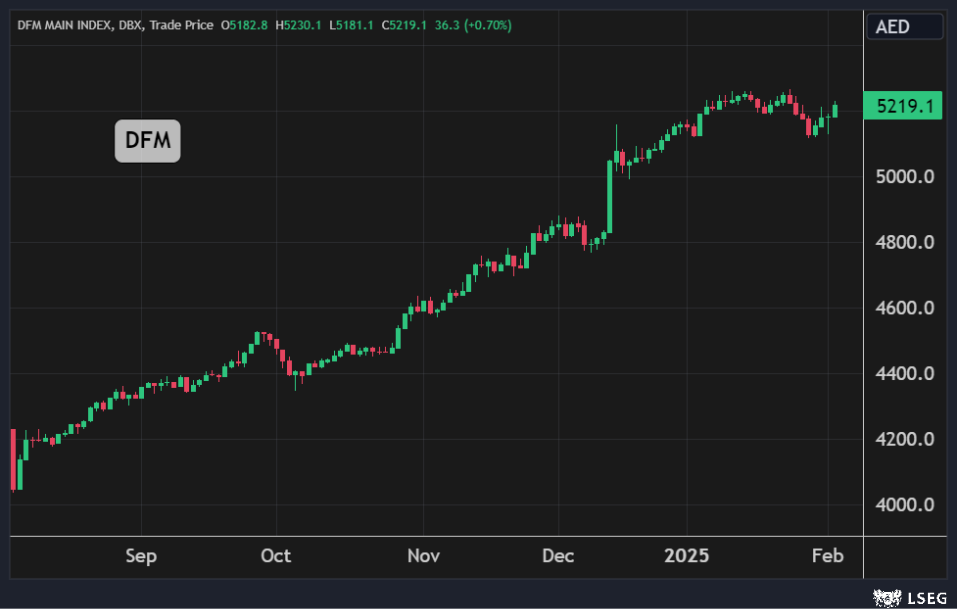
Task: Click the Oct label on time axis
Action: pyautogui.click(x=276, y=556)
